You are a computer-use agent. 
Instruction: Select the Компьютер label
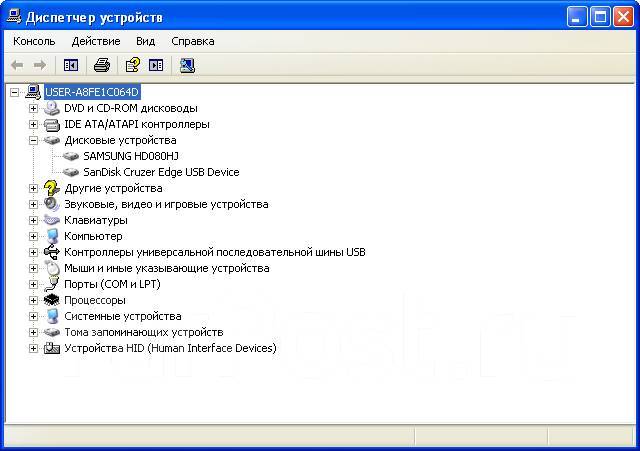93,236
